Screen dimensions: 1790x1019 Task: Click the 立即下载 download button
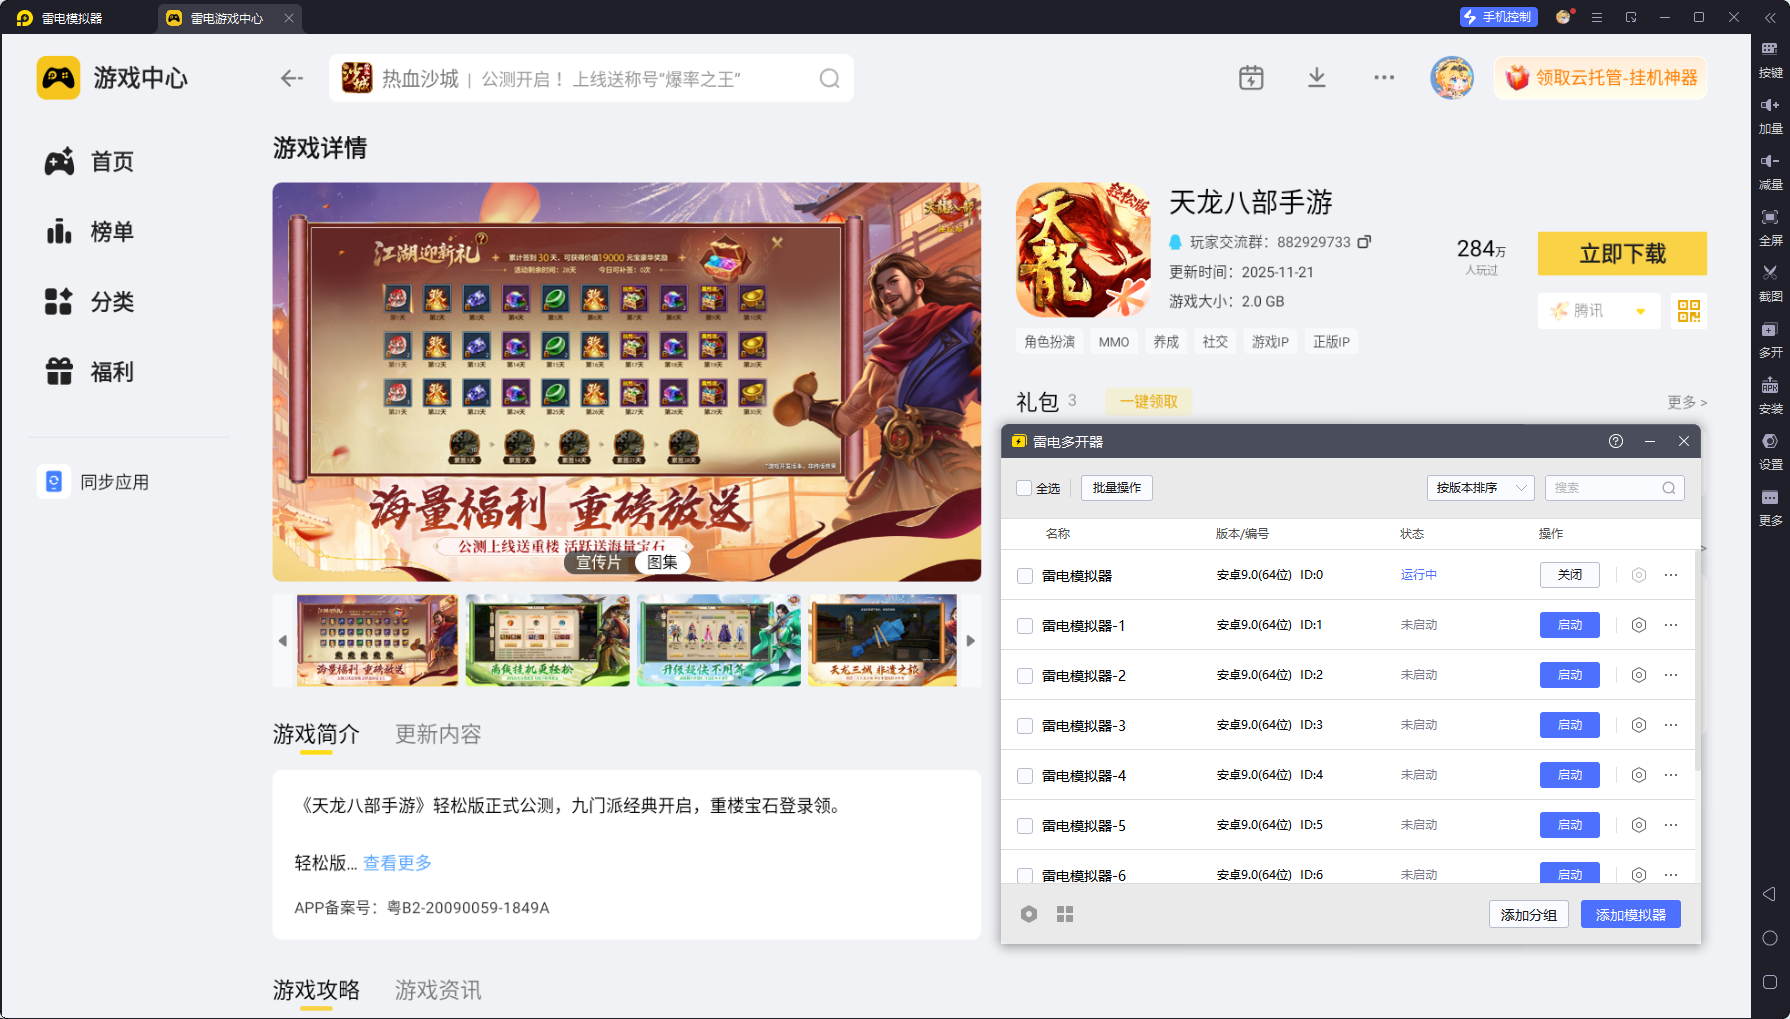point(1622,254)
